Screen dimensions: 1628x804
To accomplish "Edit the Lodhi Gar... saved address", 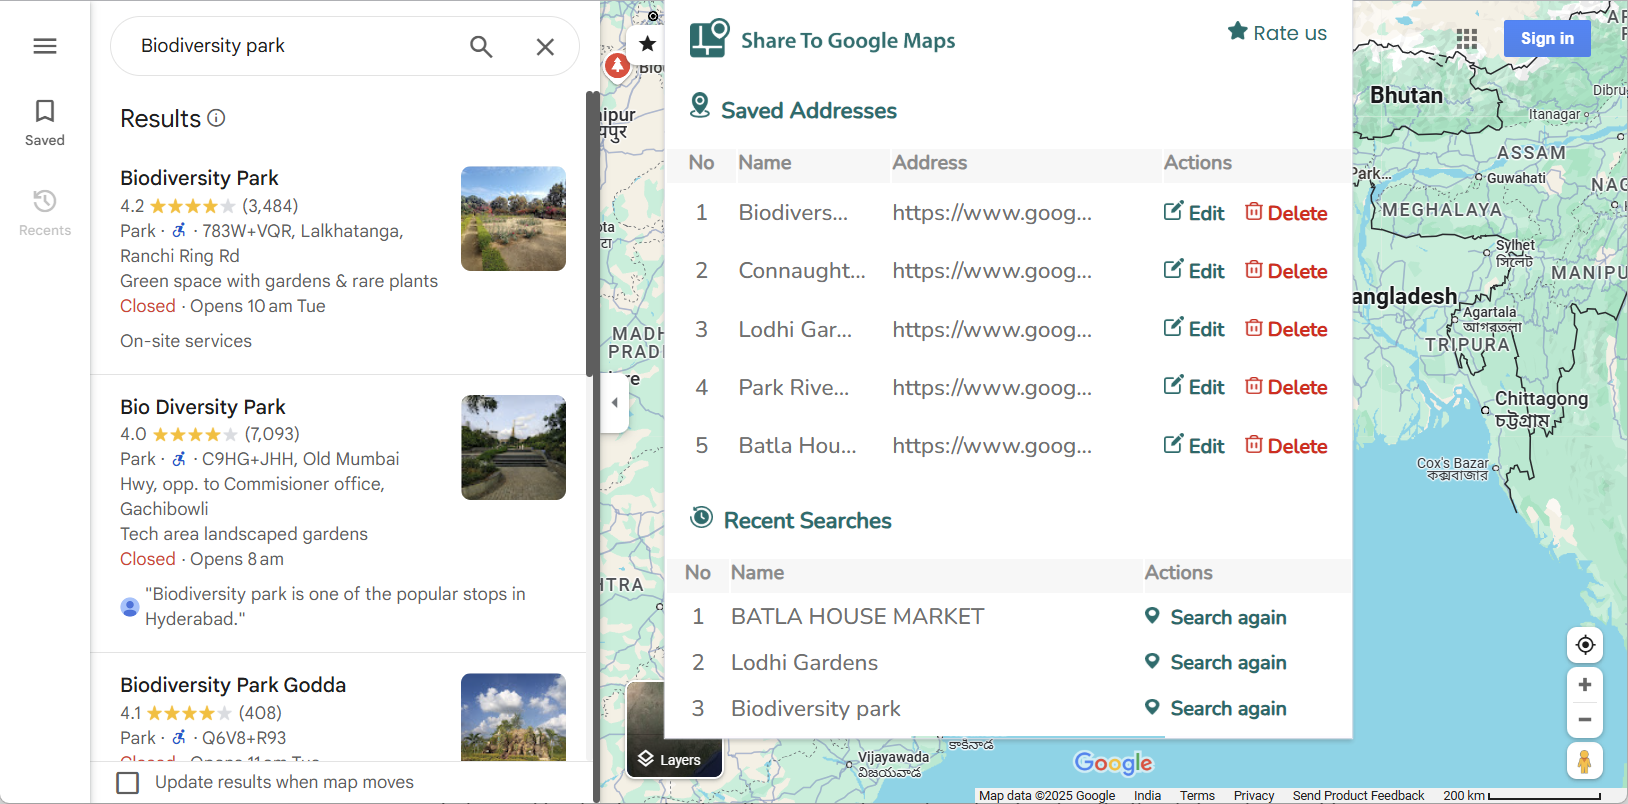I will point(1194,329).
